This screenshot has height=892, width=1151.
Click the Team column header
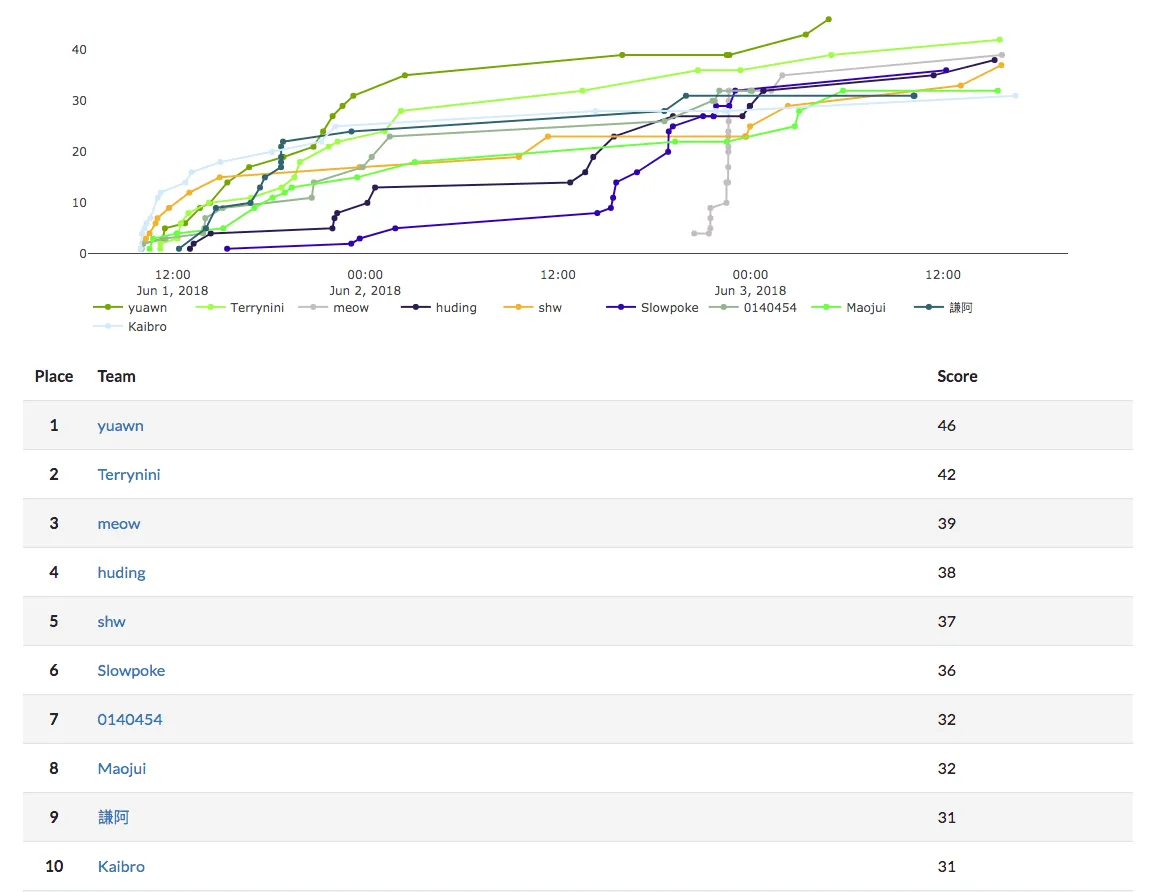(116, 377)
